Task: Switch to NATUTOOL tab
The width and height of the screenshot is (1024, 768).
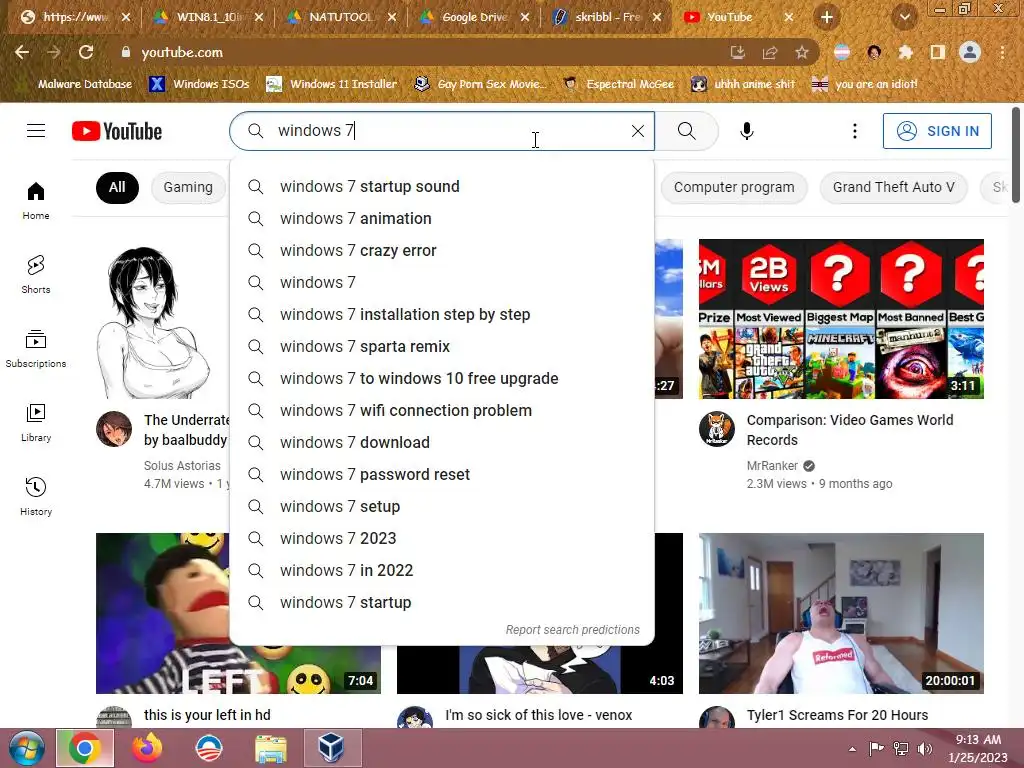Action: (342, 18)
